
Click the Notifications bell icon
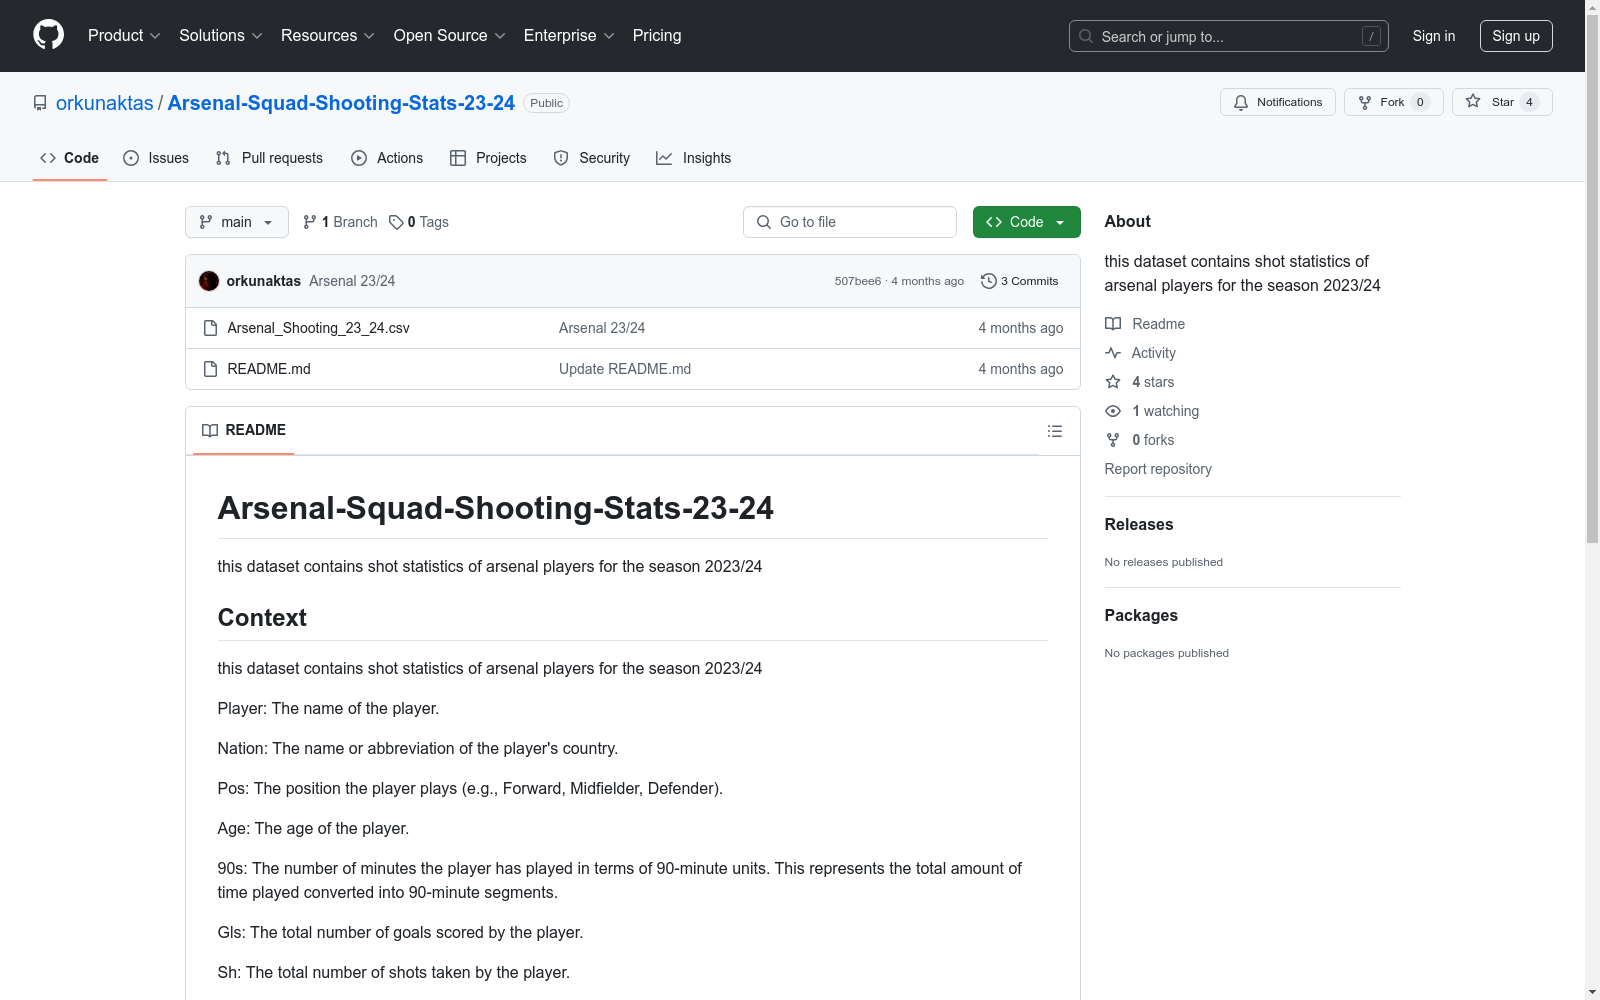pyautogui.click(x=1241, y=102)
